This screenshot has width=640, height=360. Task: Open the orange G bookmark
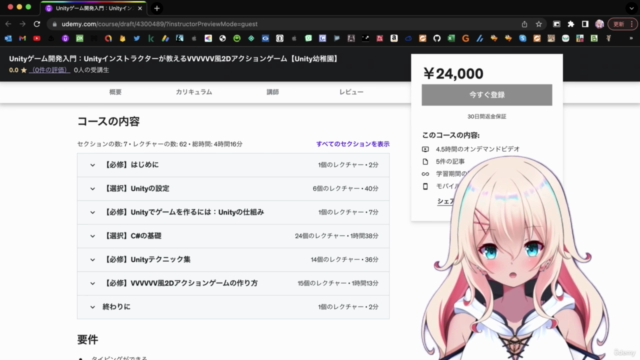[x=465, y=38]
